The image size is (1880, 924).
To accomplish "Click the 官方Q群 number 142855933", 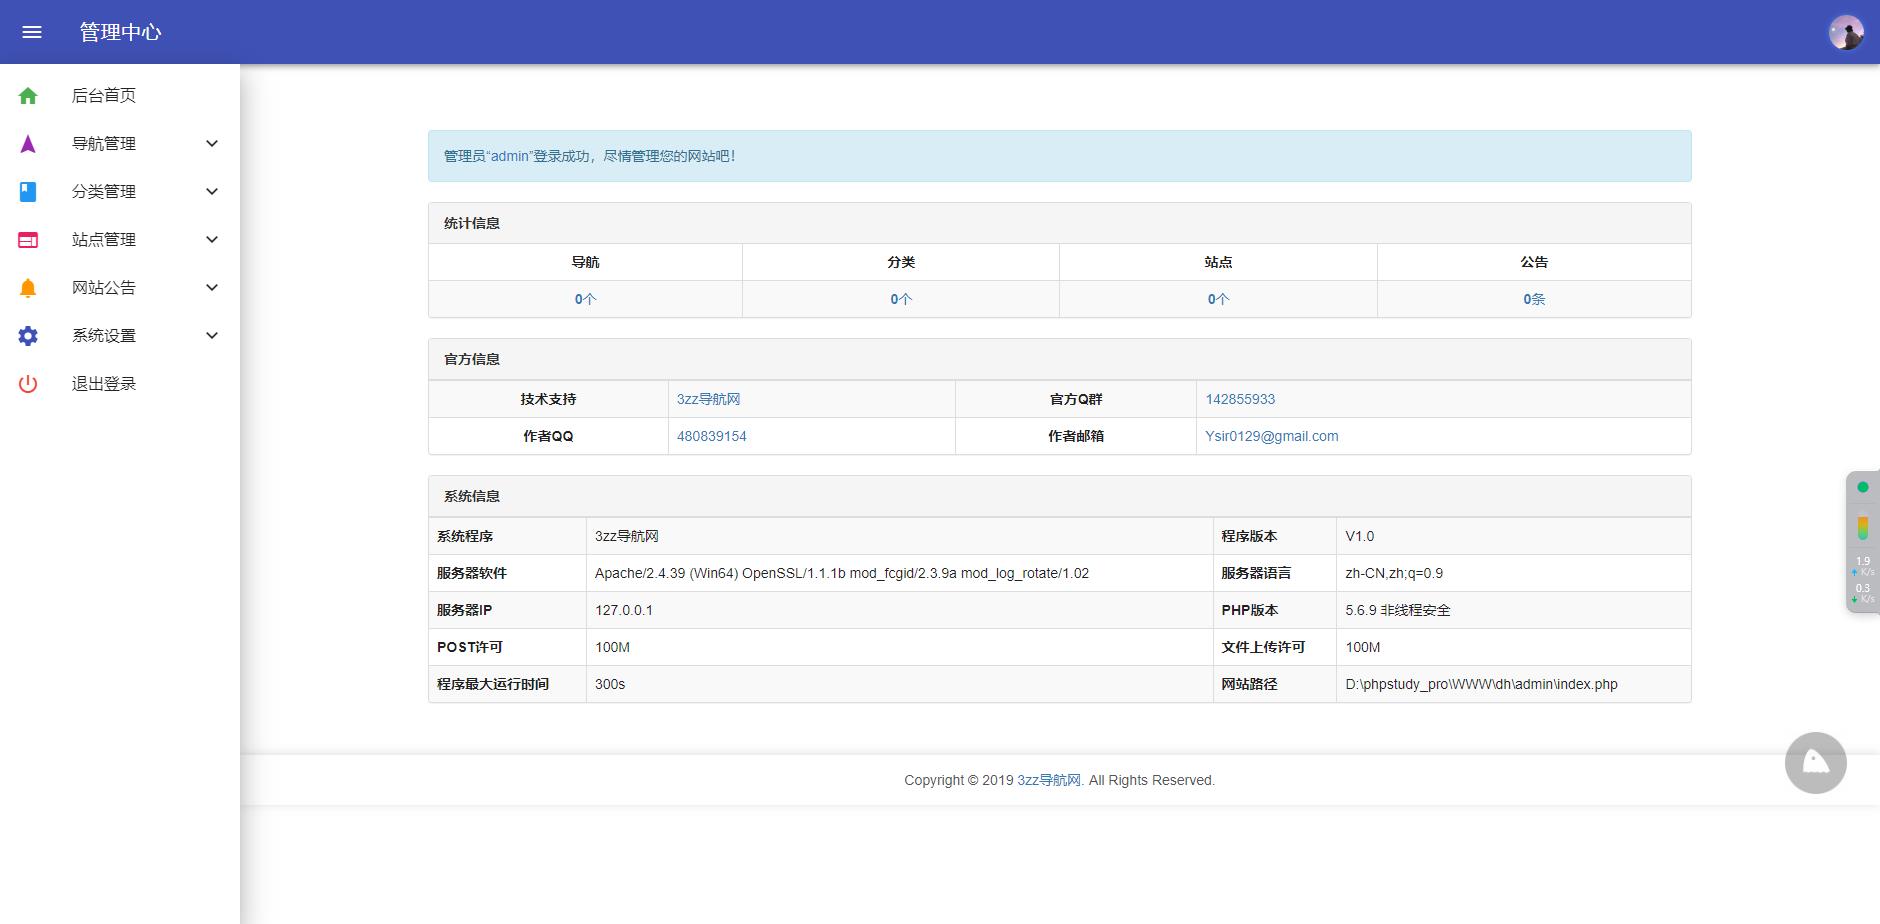I will click(1240, 399).
